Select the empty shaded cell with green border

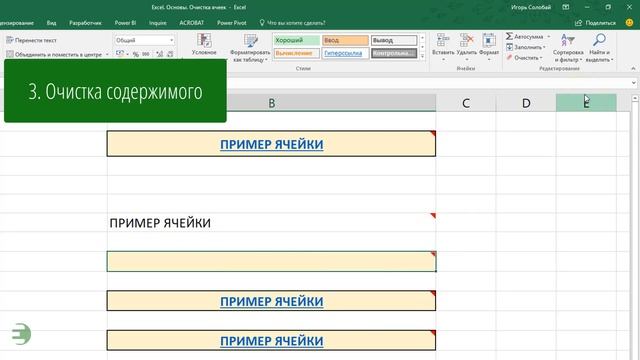pyautogui.click(x=271, y=262)
